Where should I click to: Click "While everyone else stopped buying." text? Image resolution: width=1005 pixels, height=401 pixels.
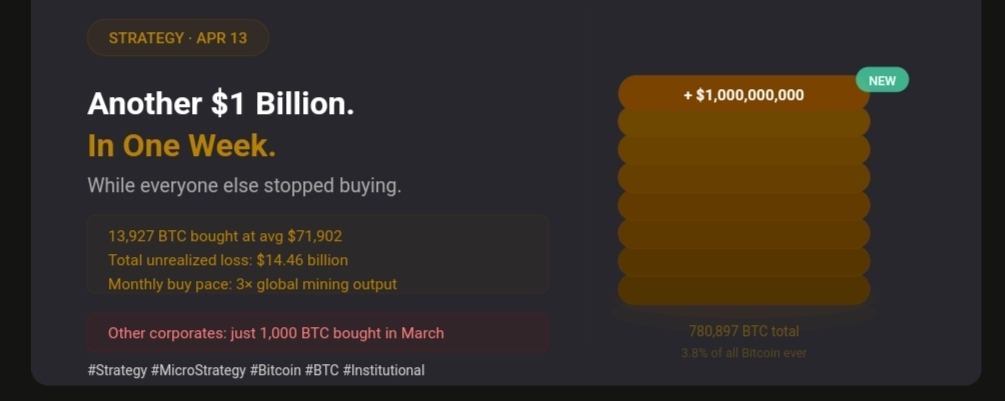244,186
